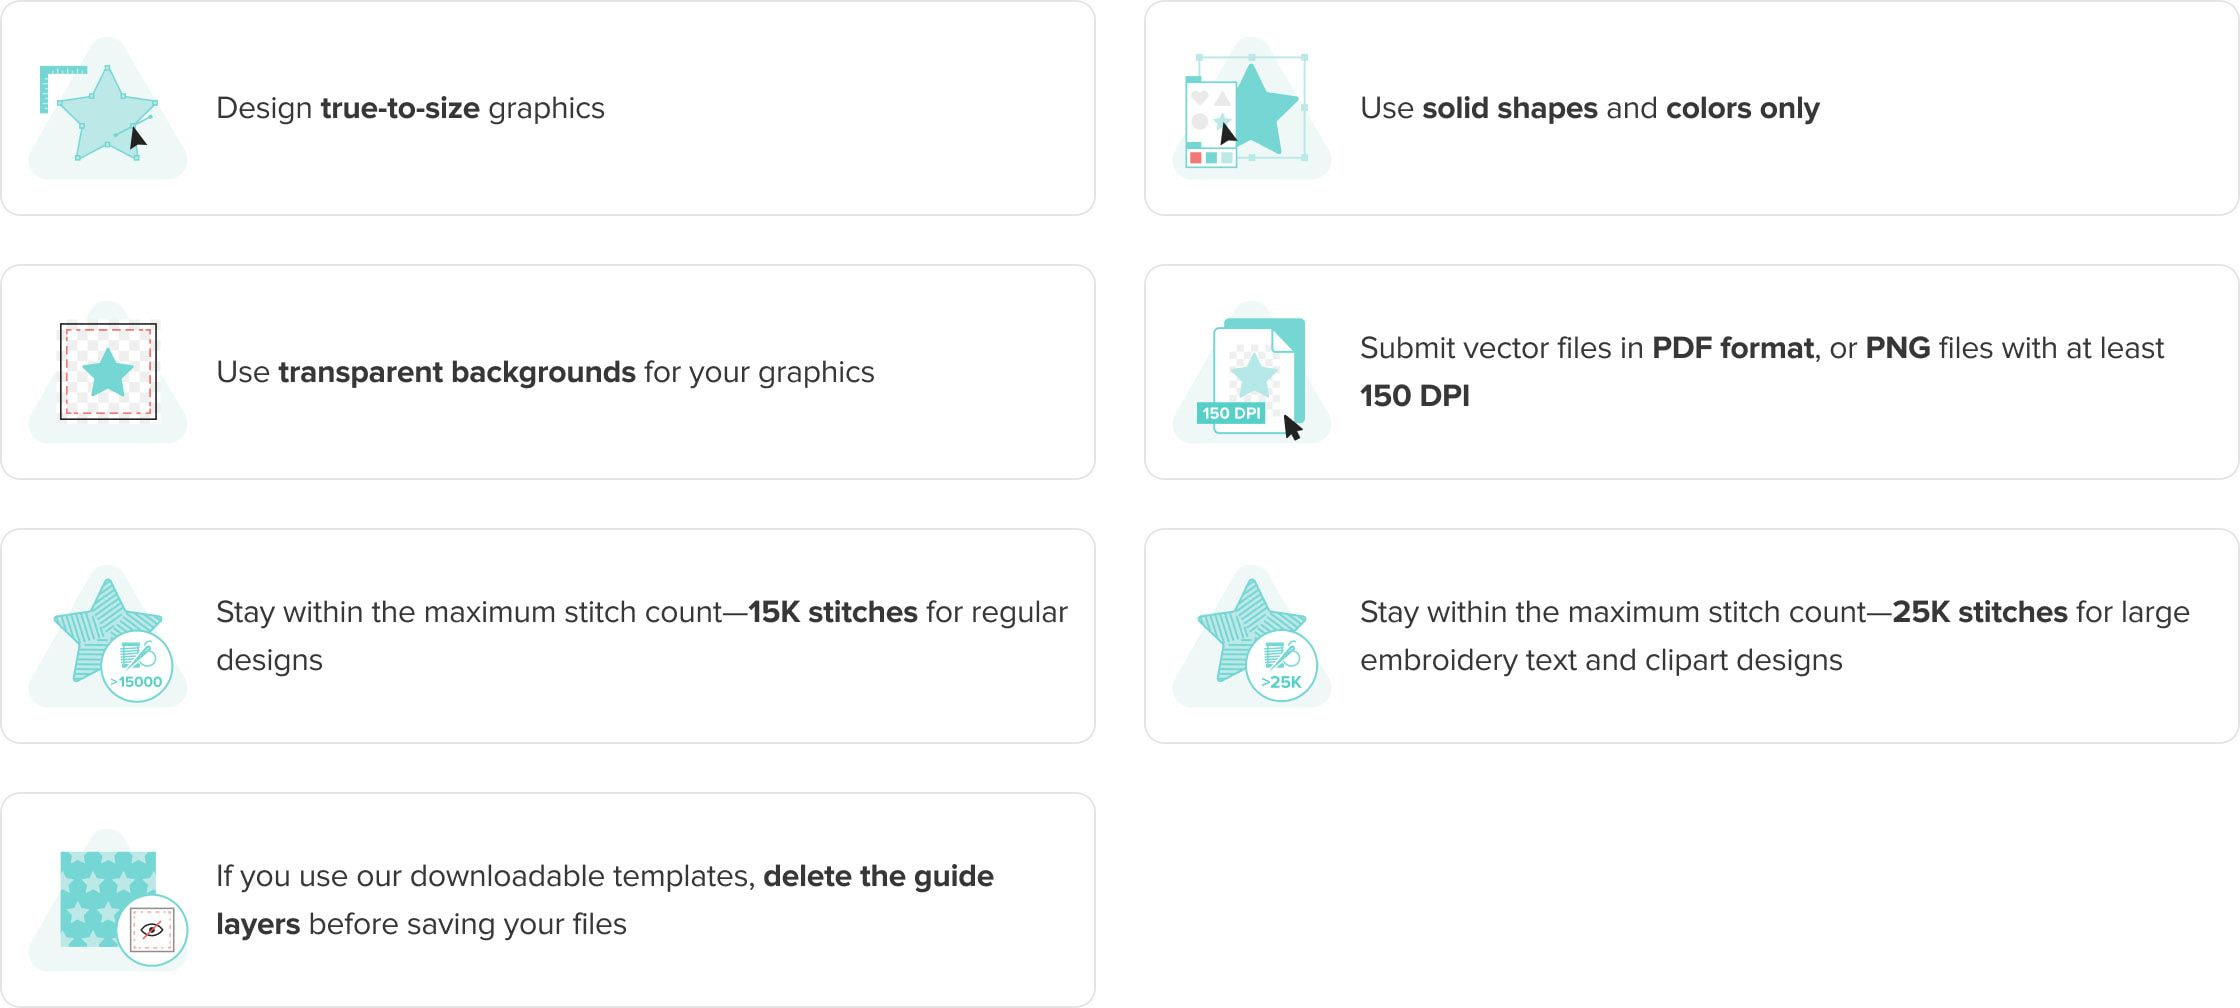Click 'delete the guide layers' text

click(x=605, y=900)
